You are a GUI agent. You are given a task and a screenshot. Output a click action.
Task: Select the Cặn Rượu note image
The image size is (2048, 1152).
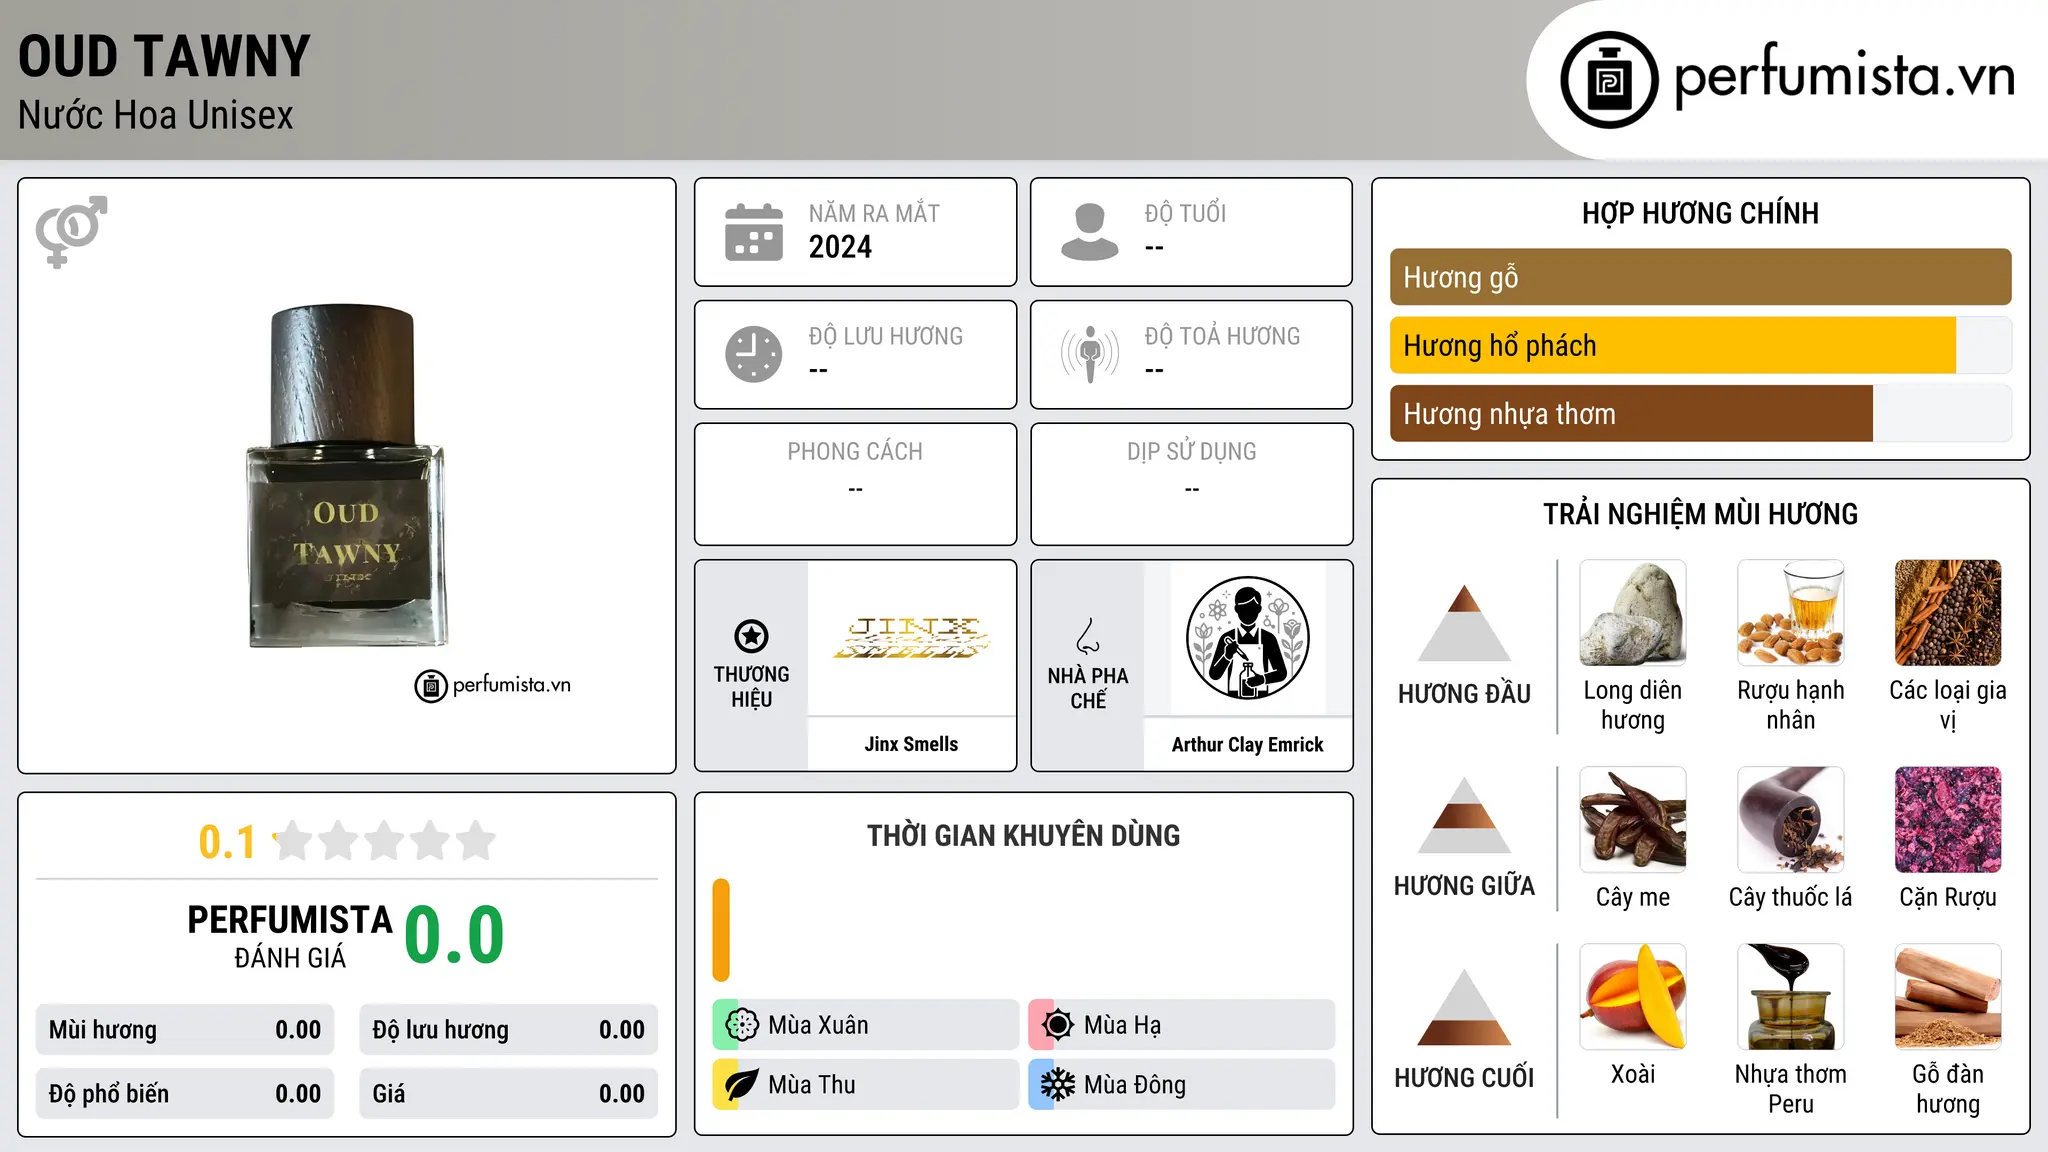point(1948,820)
